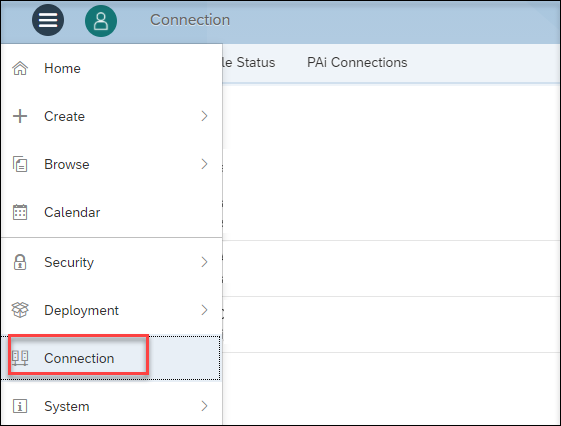
Task: Click the Browse documents icon
Action: tap(20, 164)
